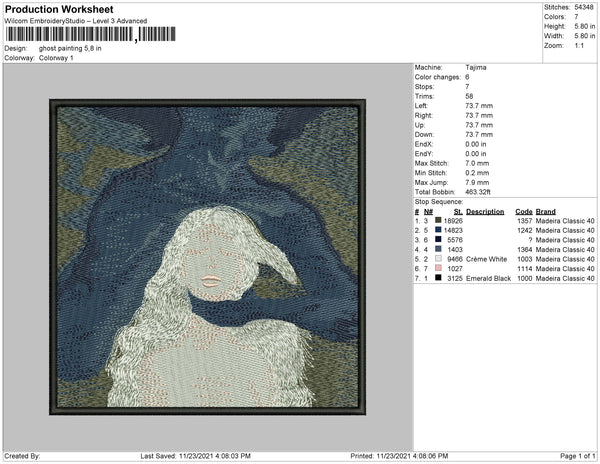This screenshot has width=600, height=464.
Task: Click the stitches count 54348
Action: pos(584,7)
